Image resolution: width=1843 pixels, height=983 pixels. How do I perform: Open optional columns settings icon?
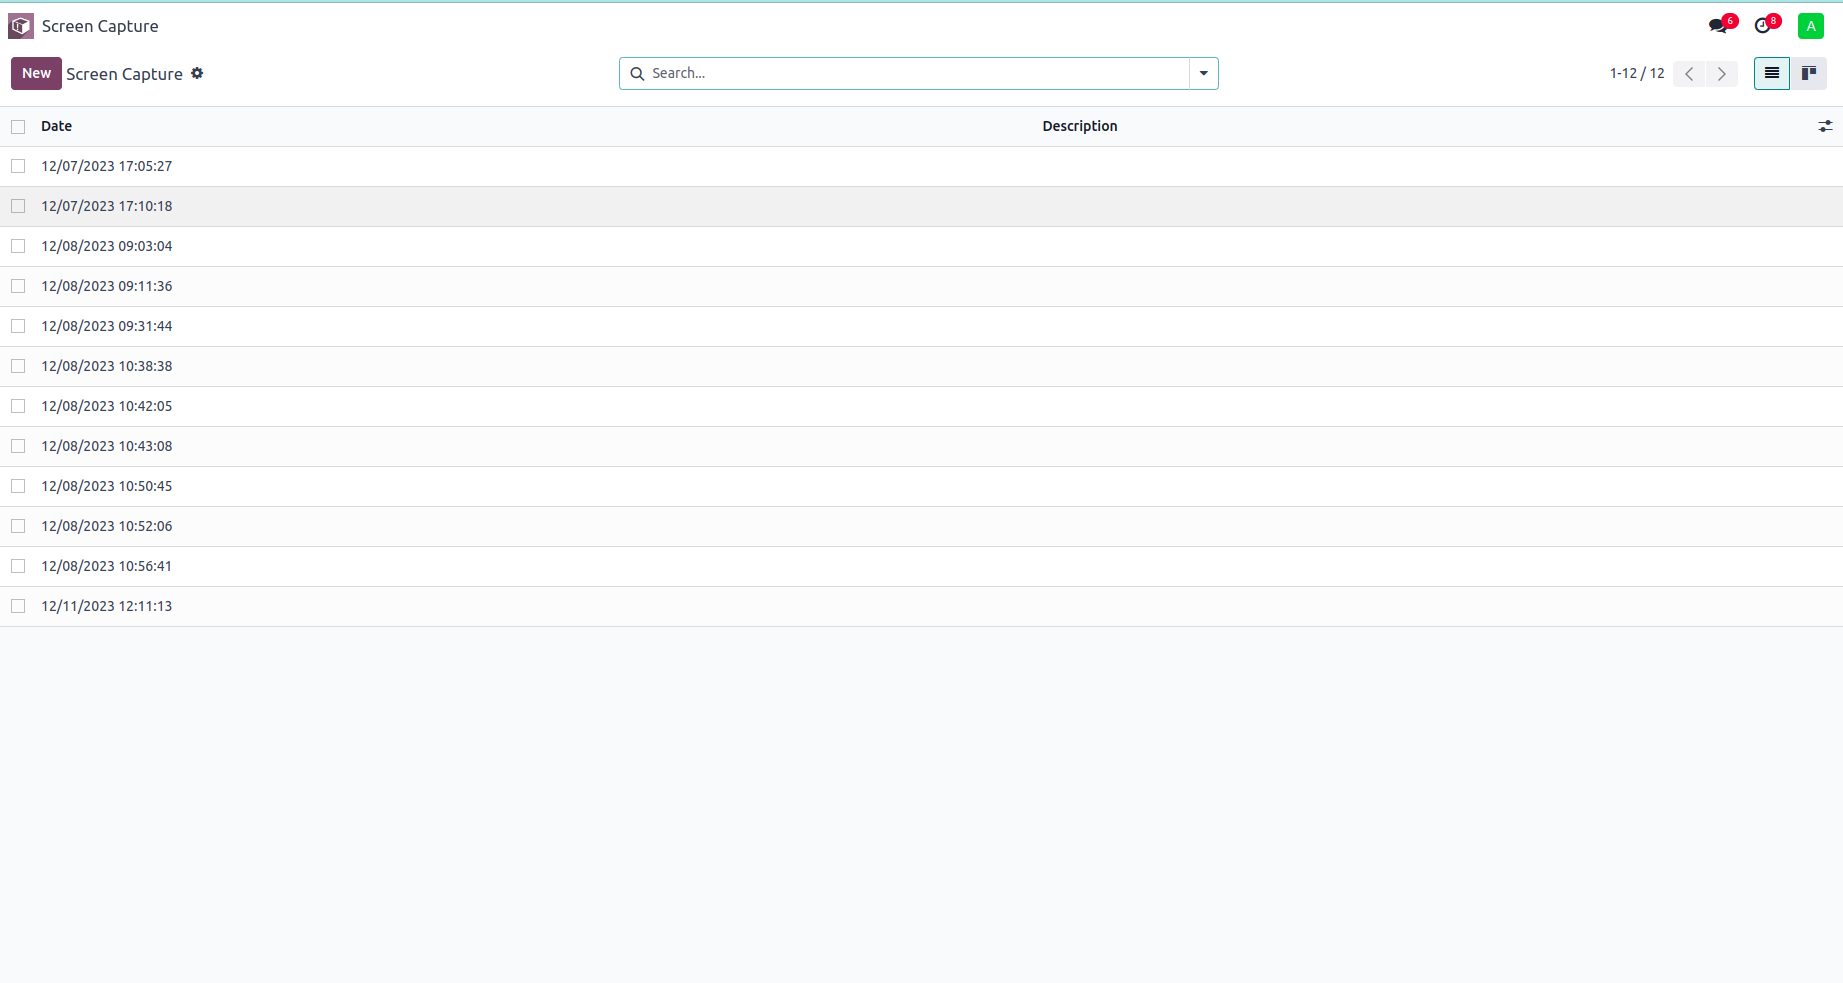pyautogui.click(x=1825, y=126)
